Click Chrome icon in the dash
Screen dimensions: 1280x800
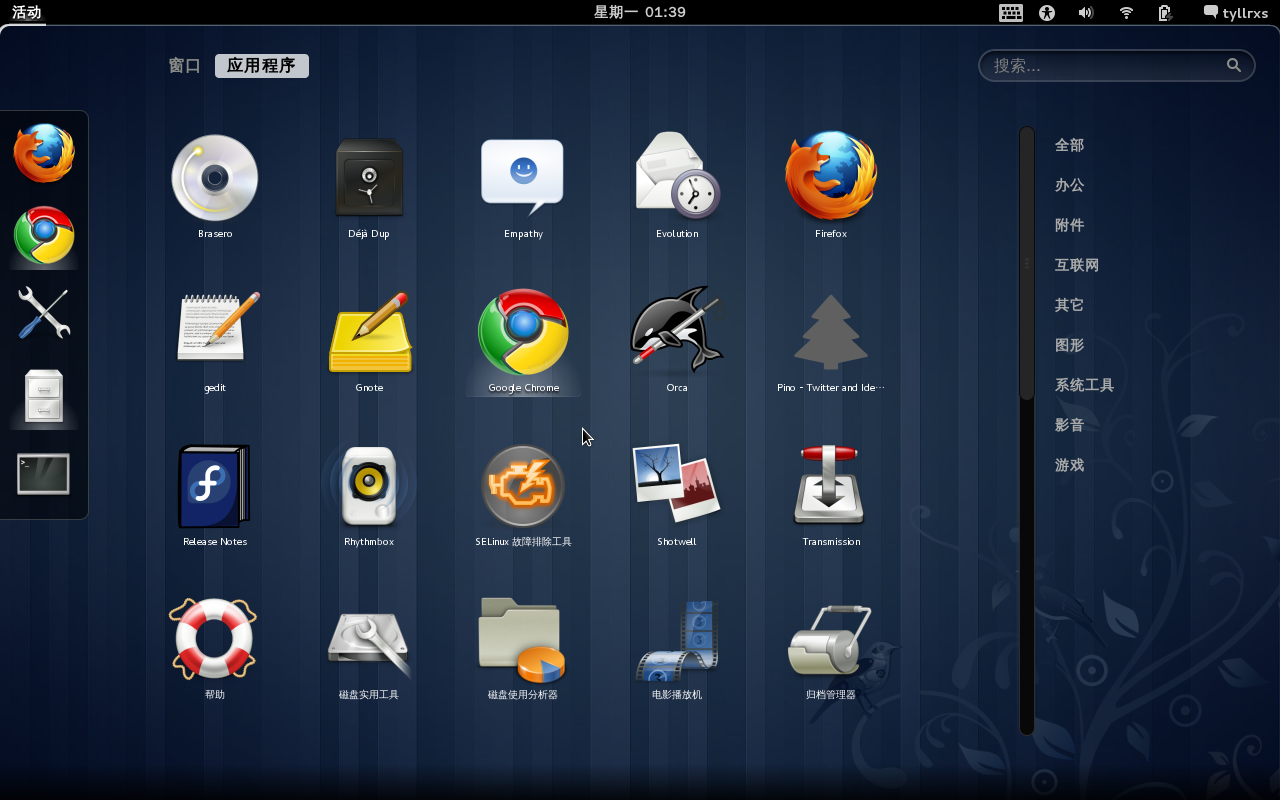[x=44, y=235]
